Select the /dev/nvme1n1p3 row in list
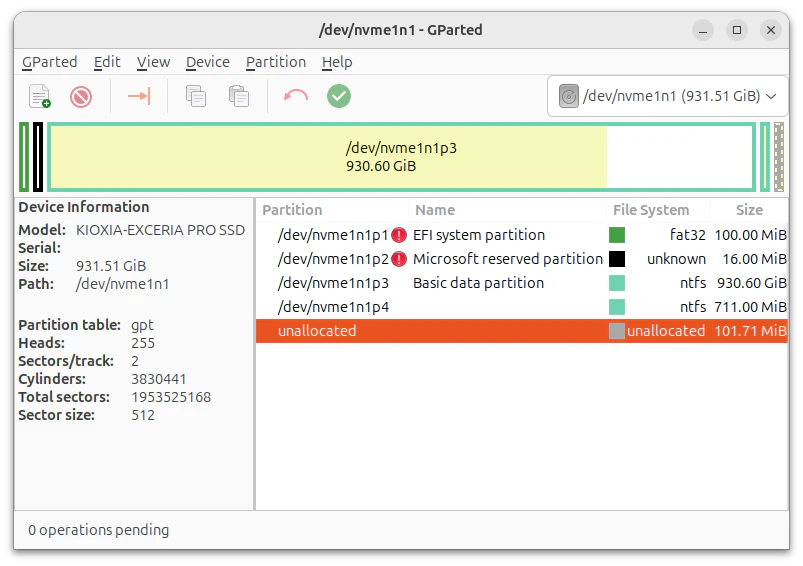 pyautogui.click(x=522, y=283)
